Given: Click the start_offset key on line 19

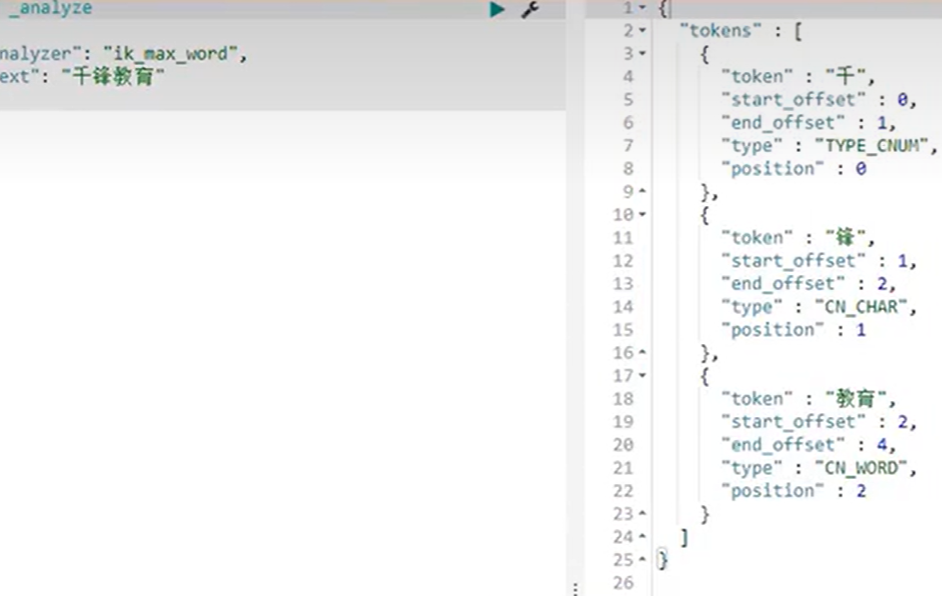Looking at the screenshot, I should coord(793,422).
